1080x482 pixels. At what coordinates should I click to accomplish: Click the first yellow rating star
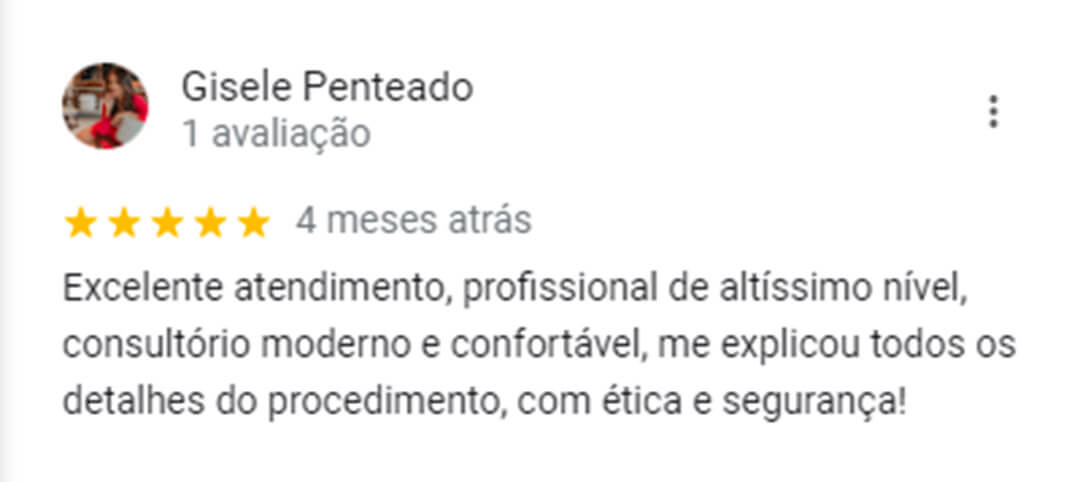[81, 223]
